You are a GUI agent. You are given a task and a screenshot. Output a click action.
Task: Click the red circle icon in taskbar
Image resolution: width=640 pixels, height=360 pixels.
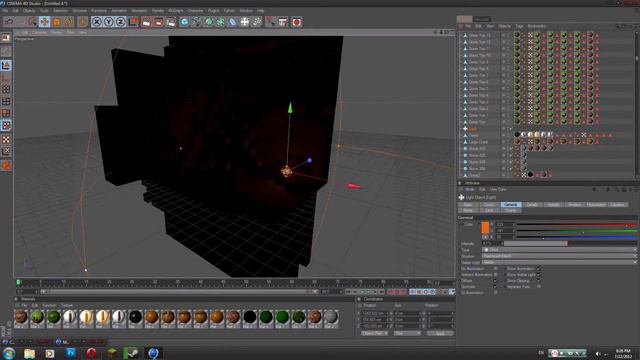[x=91, y=353]
